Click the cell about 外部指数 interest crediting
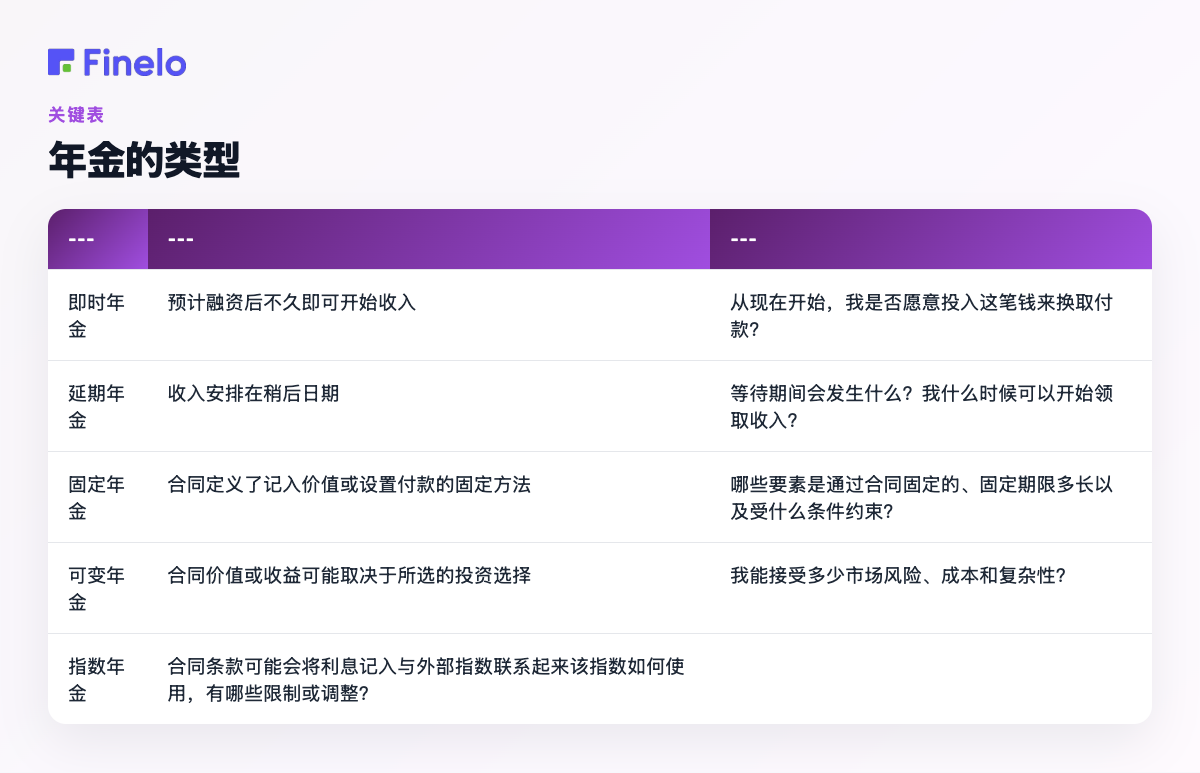The image size is (1200, 773). tap(427, 679)
